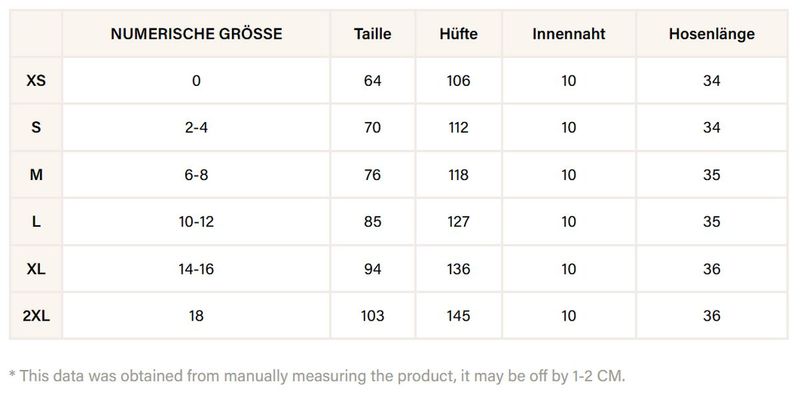Viewport: 800px width, 394px height.
Task: Click numeric size cell 14-16
Action: pos(196,268)
